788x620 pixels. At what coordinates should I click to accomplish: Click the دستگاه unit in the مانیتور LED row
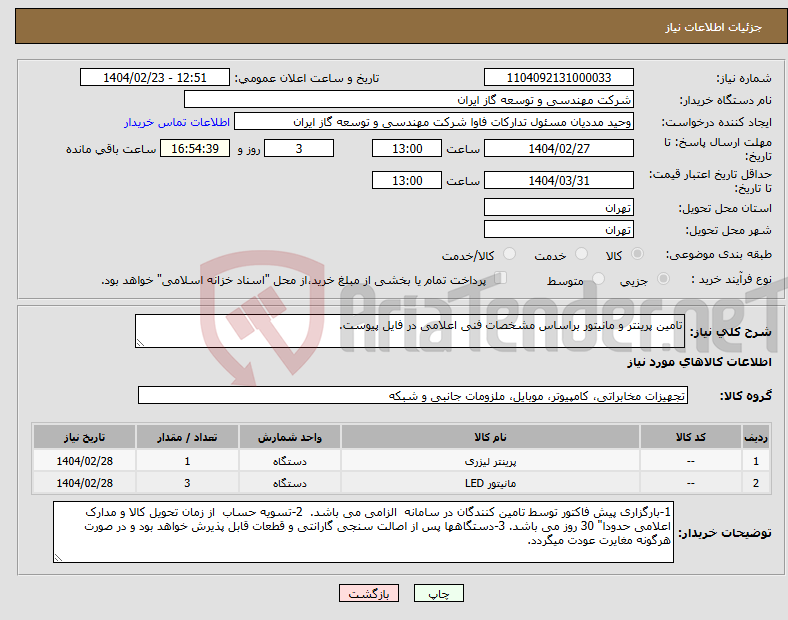click(x=289, y=483)
